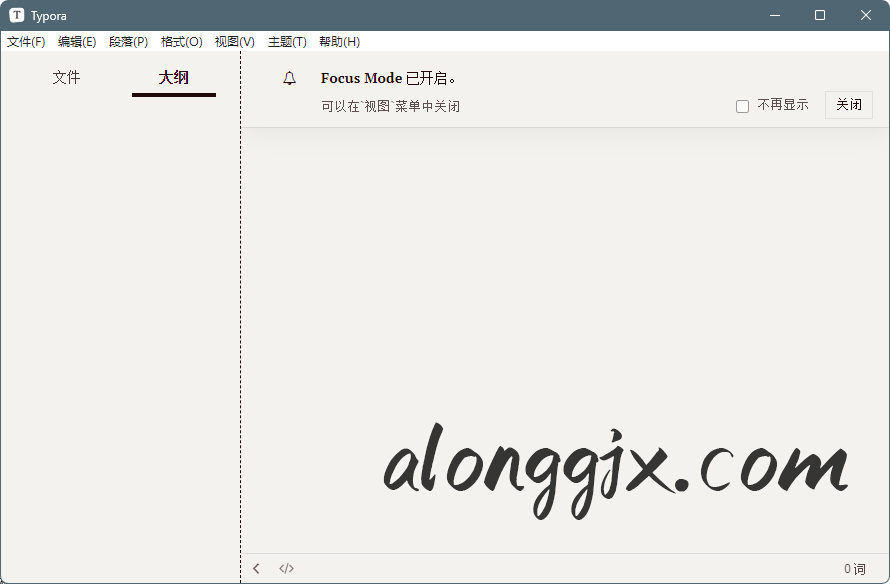Show word count details at 0 词
890x584 pixels.
pyautogui.click(x=854, y=569)
